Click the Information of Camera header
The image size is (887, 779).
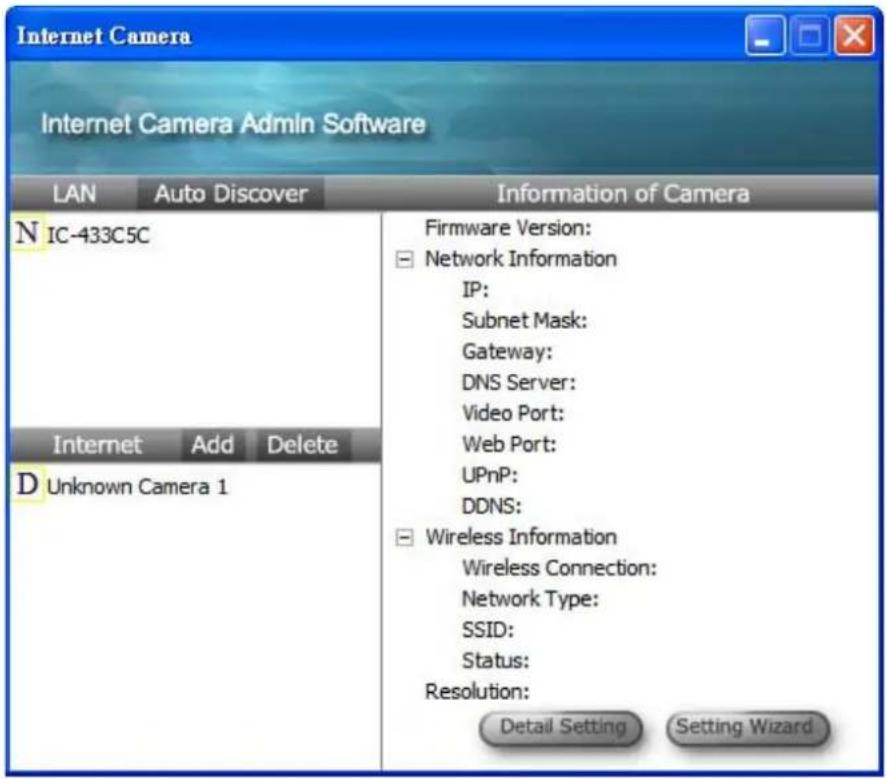click(623, 193)
